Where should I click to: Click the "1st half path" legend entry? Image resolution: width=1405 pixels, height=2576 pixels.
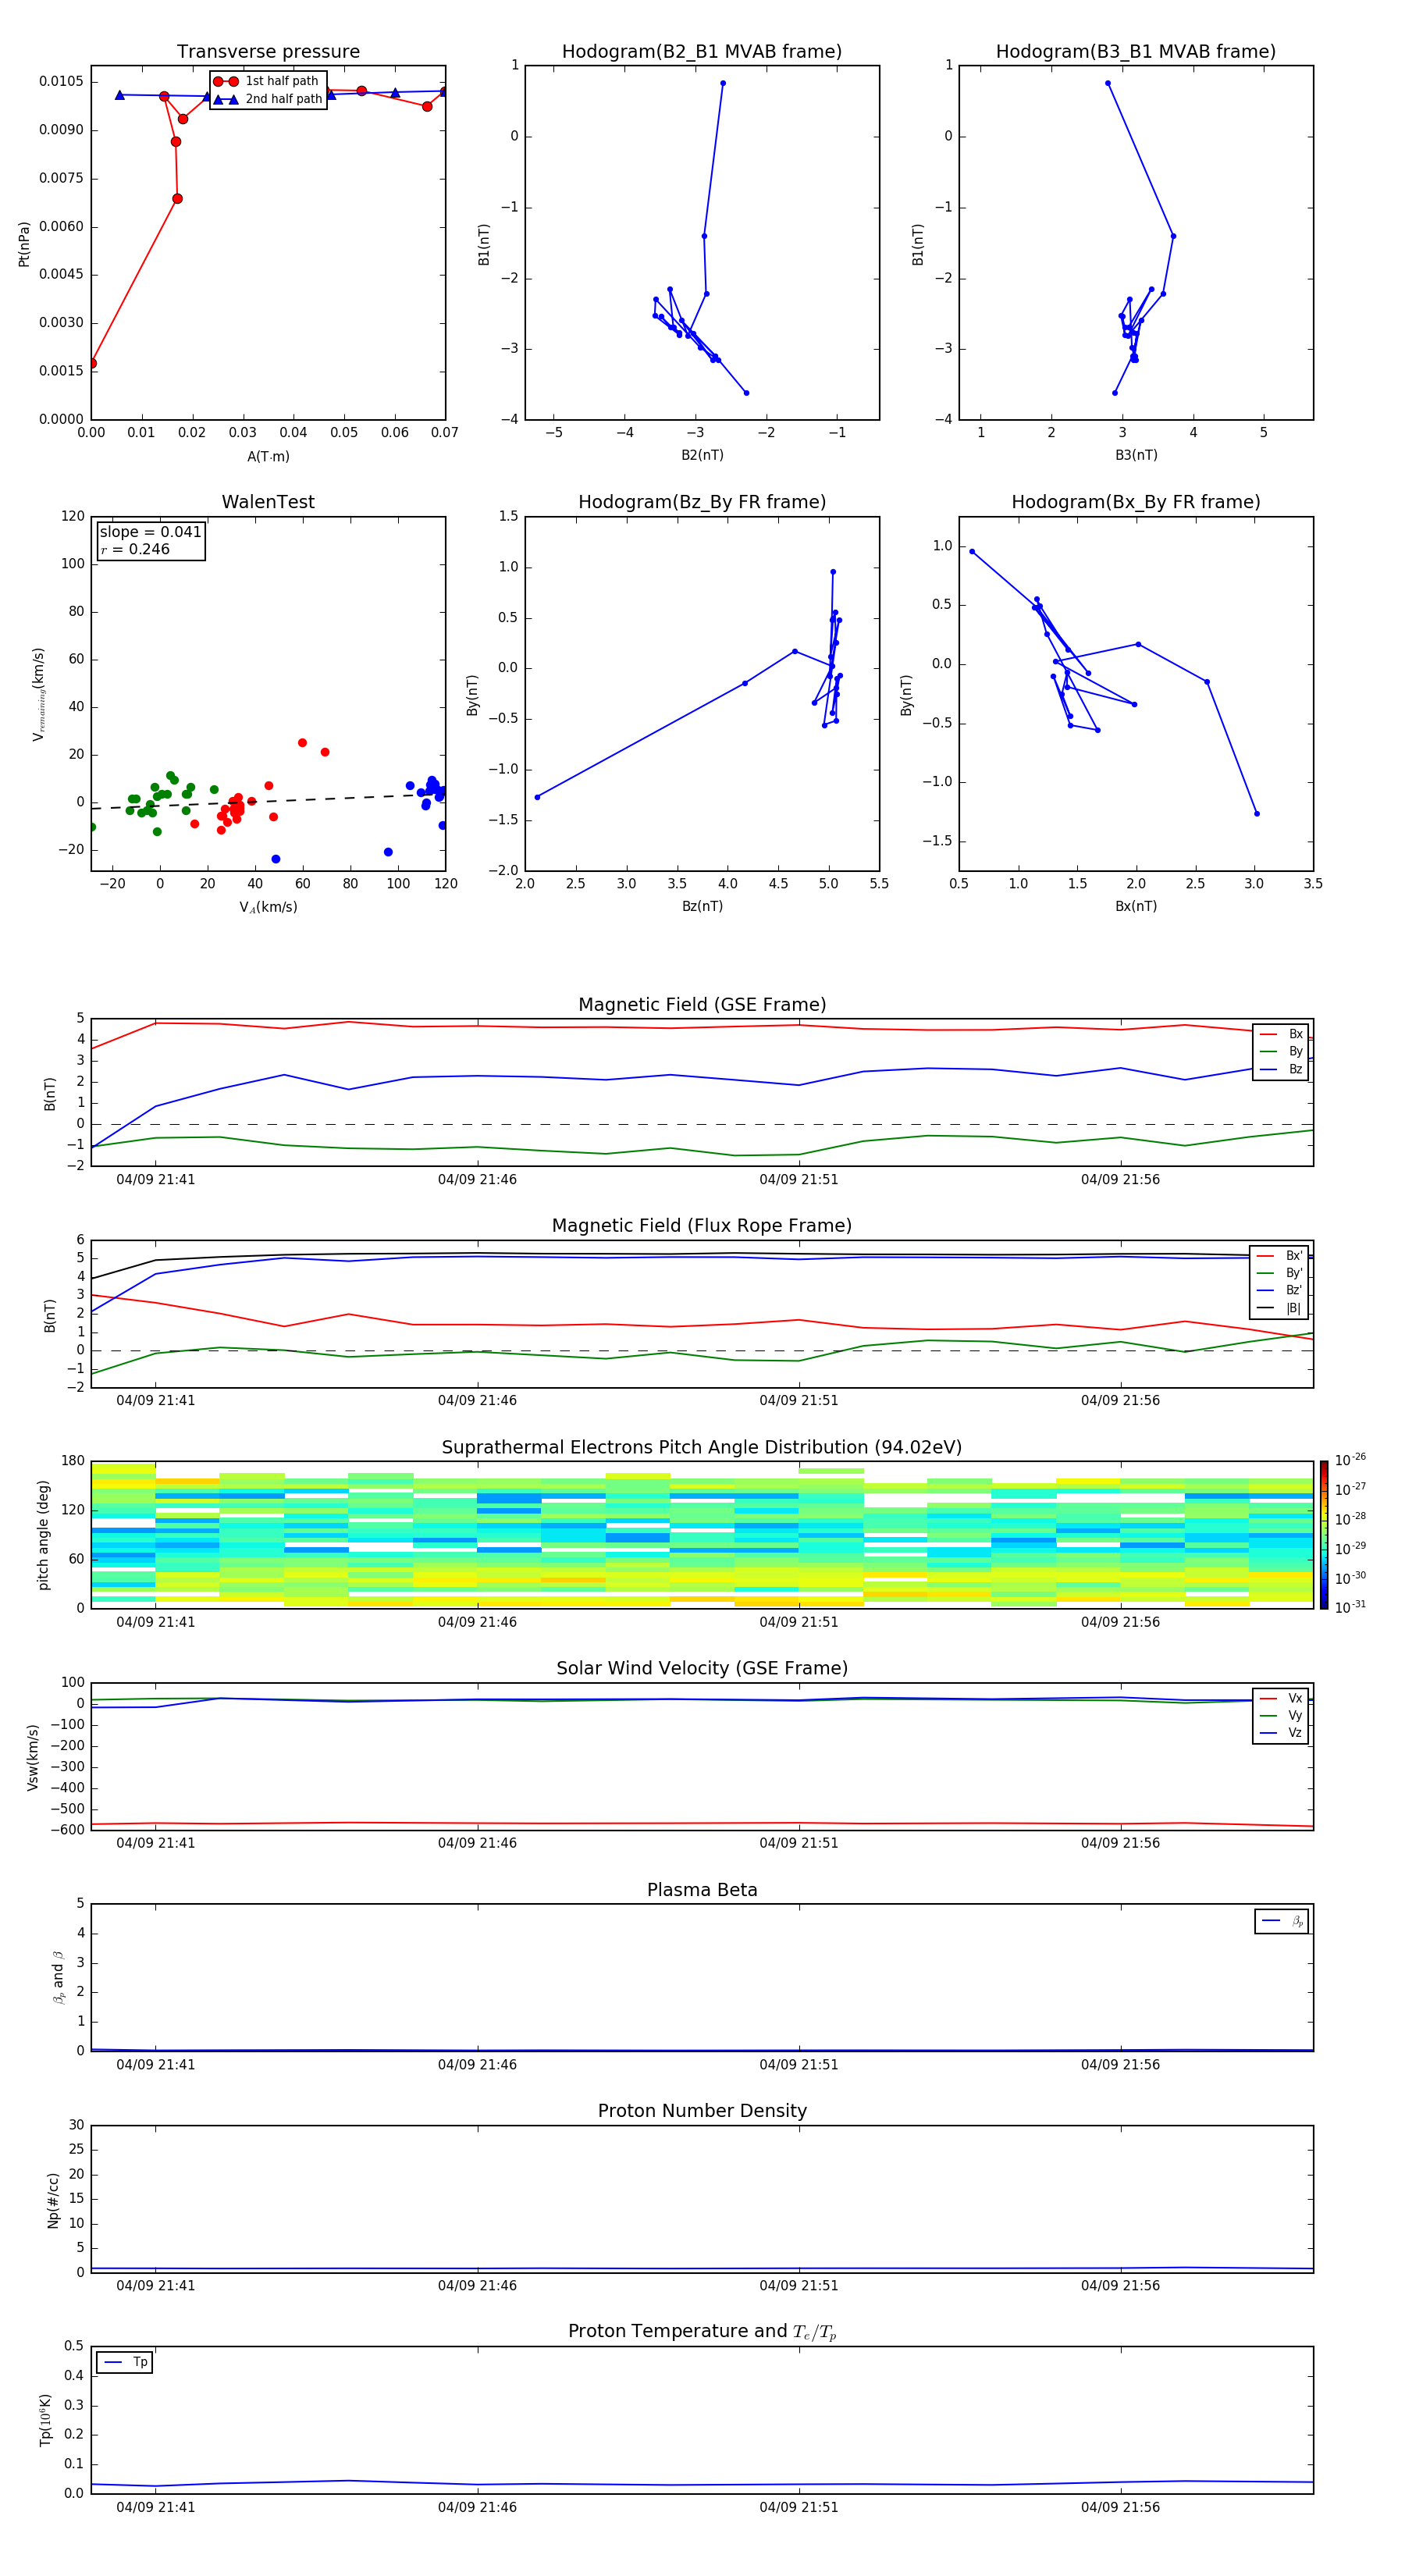[267, 81]
